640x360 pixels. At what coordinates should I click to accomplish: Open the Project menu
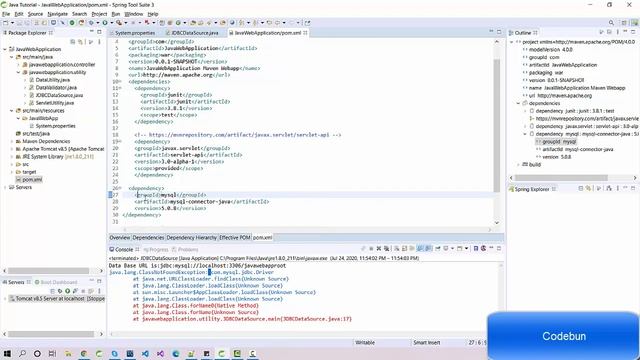point(99,14)
